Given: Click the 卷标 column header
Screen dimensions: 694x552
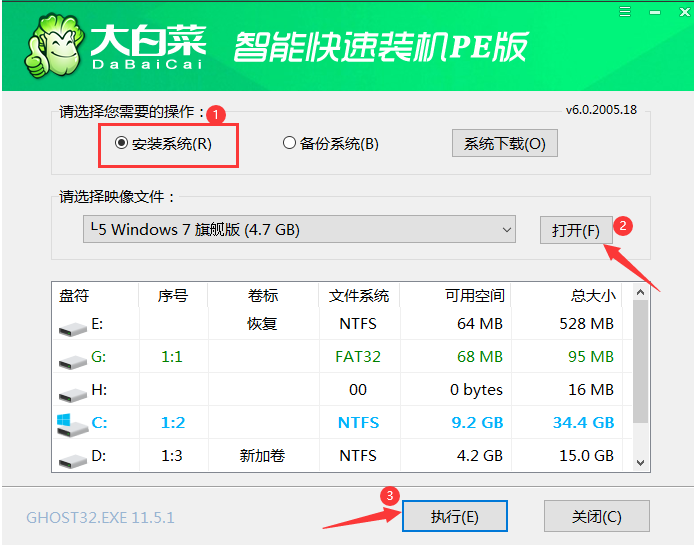Looking at the screenshot, I should (x=262, y=296).
